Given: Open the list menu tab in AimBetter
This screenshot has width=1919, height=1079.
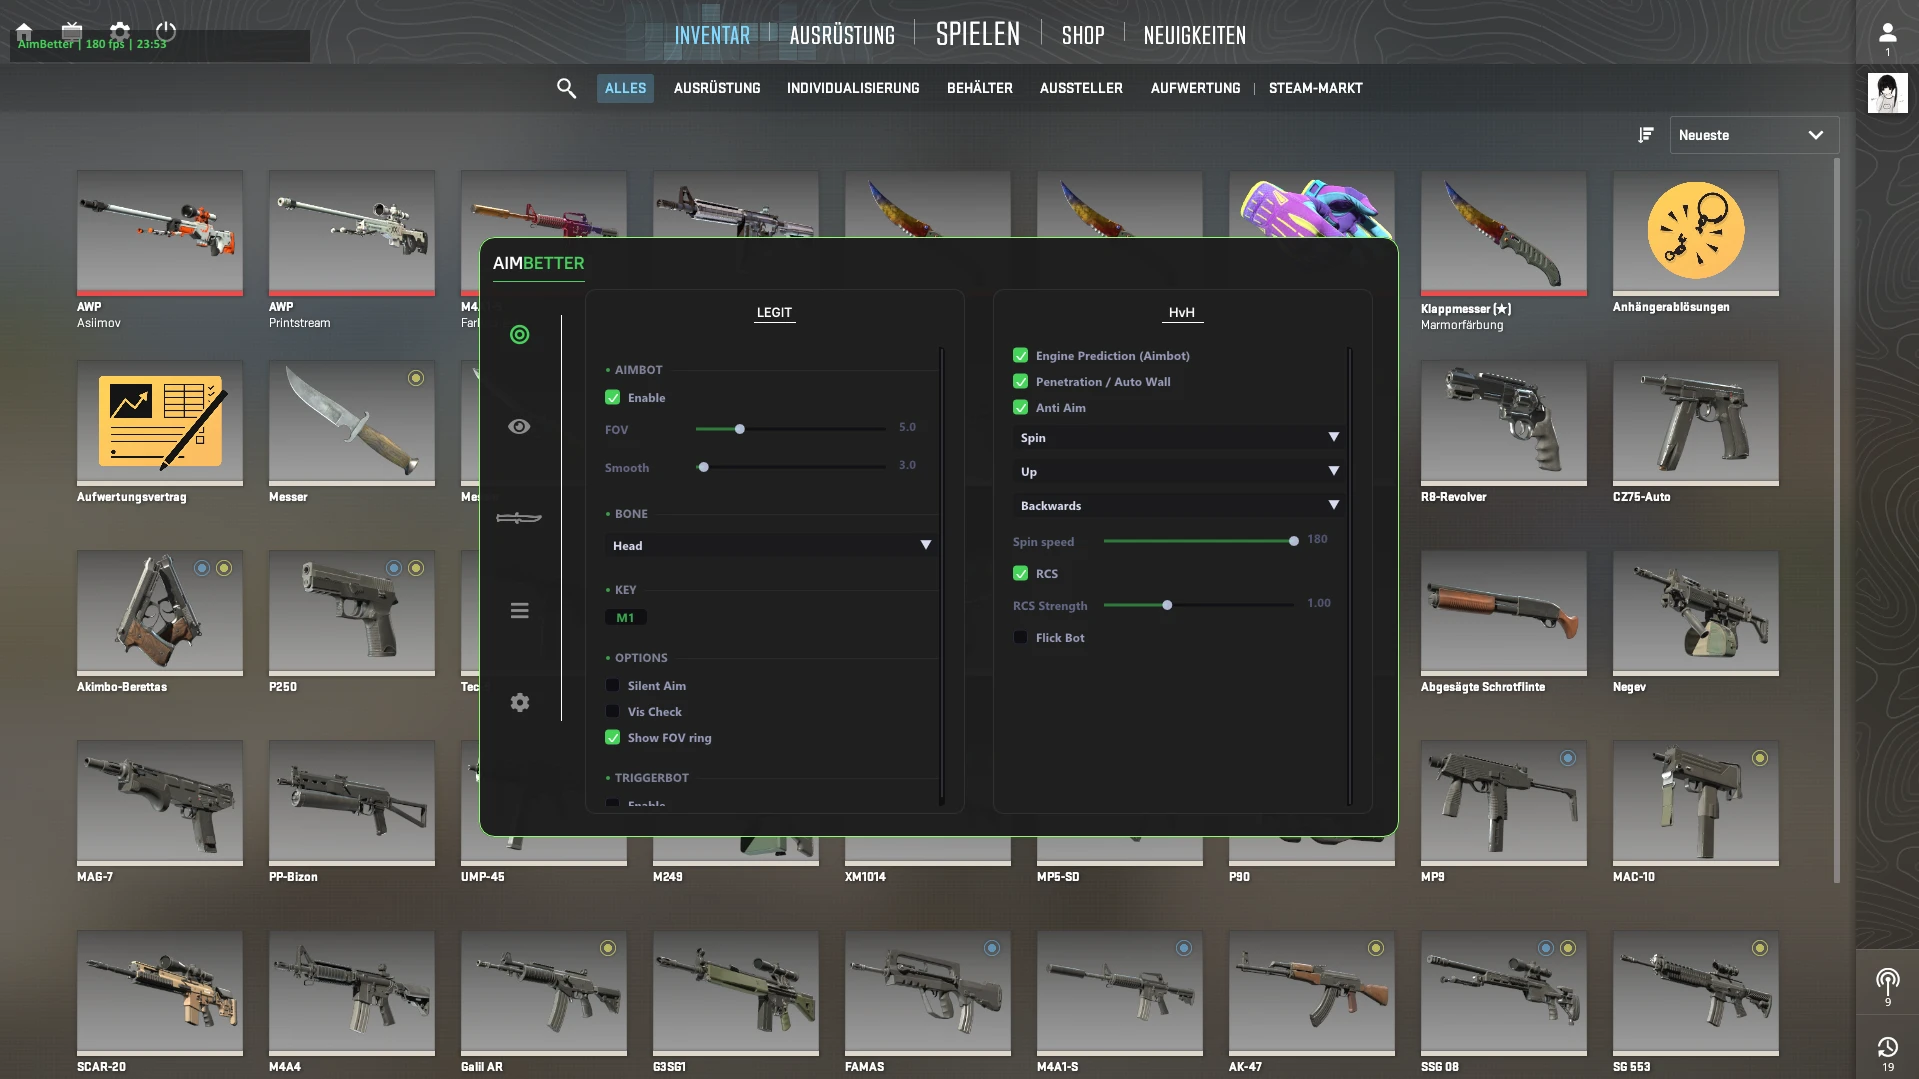Looking at the screenshot, I should pyautogui.click(x=519, y=610).
